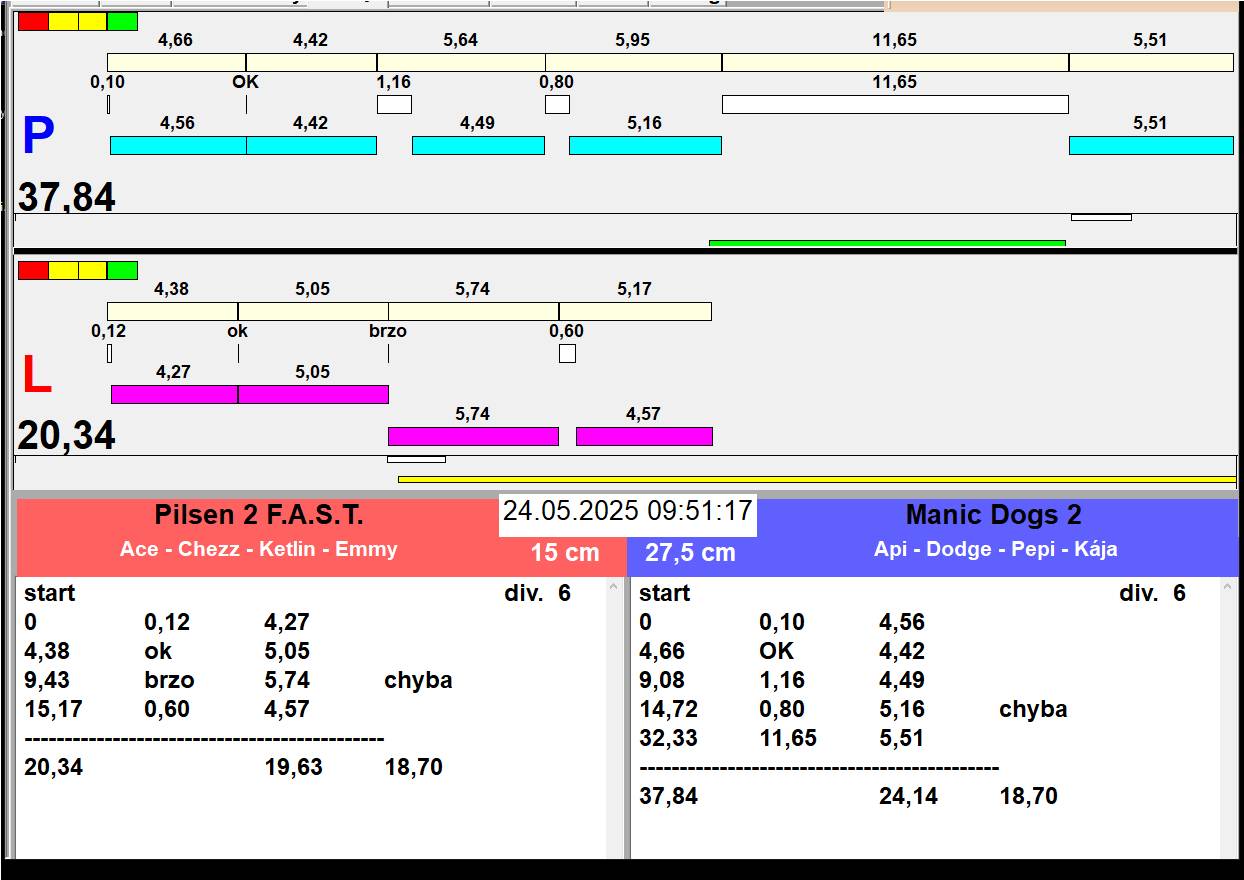Click the 24.05.2025 09:51:17 timestamp field
Viewport: 1244px width, 880px height.
tap(627, 512)
